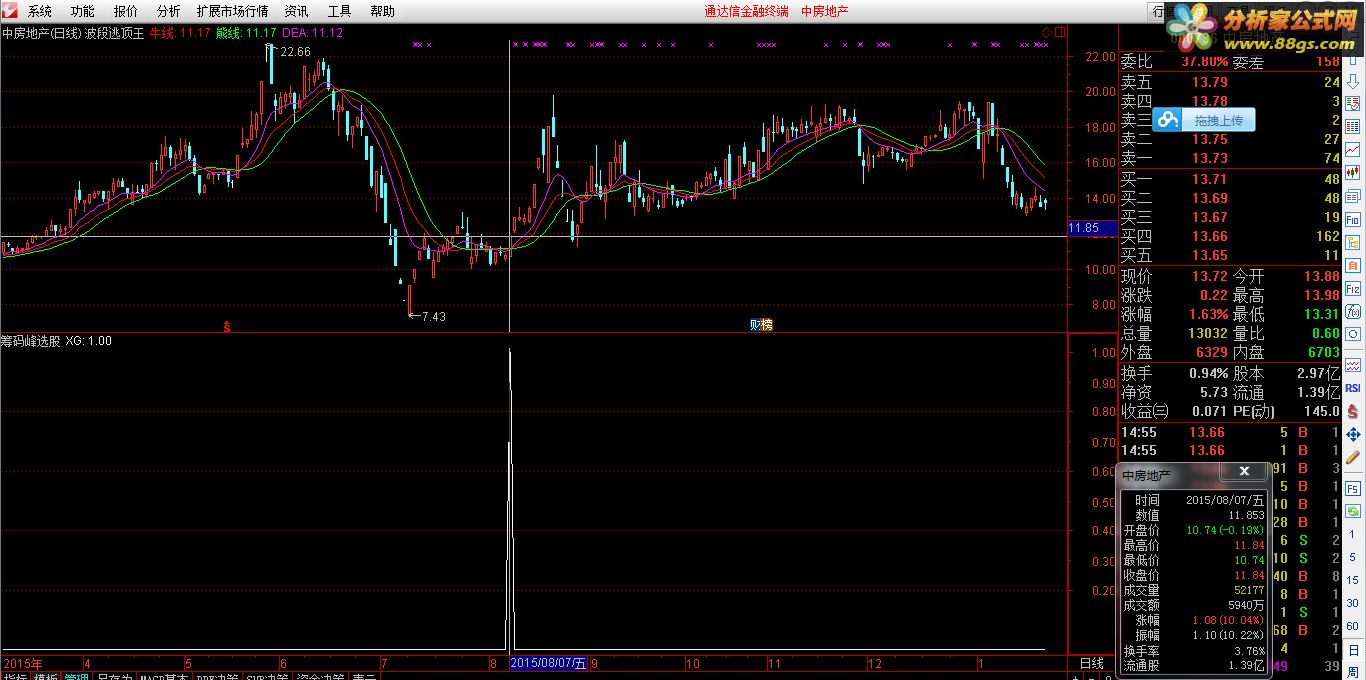Image resolution: width=1366 pixels, height=680 pixels.
Task: Click the magnifier search sidebar icon
Action: [1352, 335]
